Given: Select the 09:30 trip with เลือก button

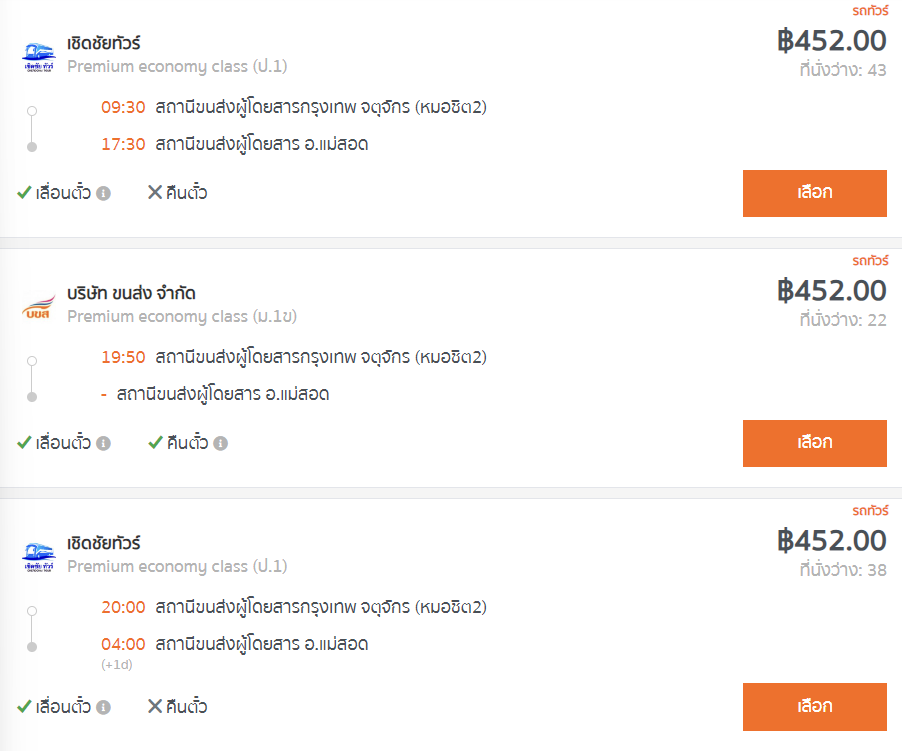Looking at the screenshot, I should 815,193.
